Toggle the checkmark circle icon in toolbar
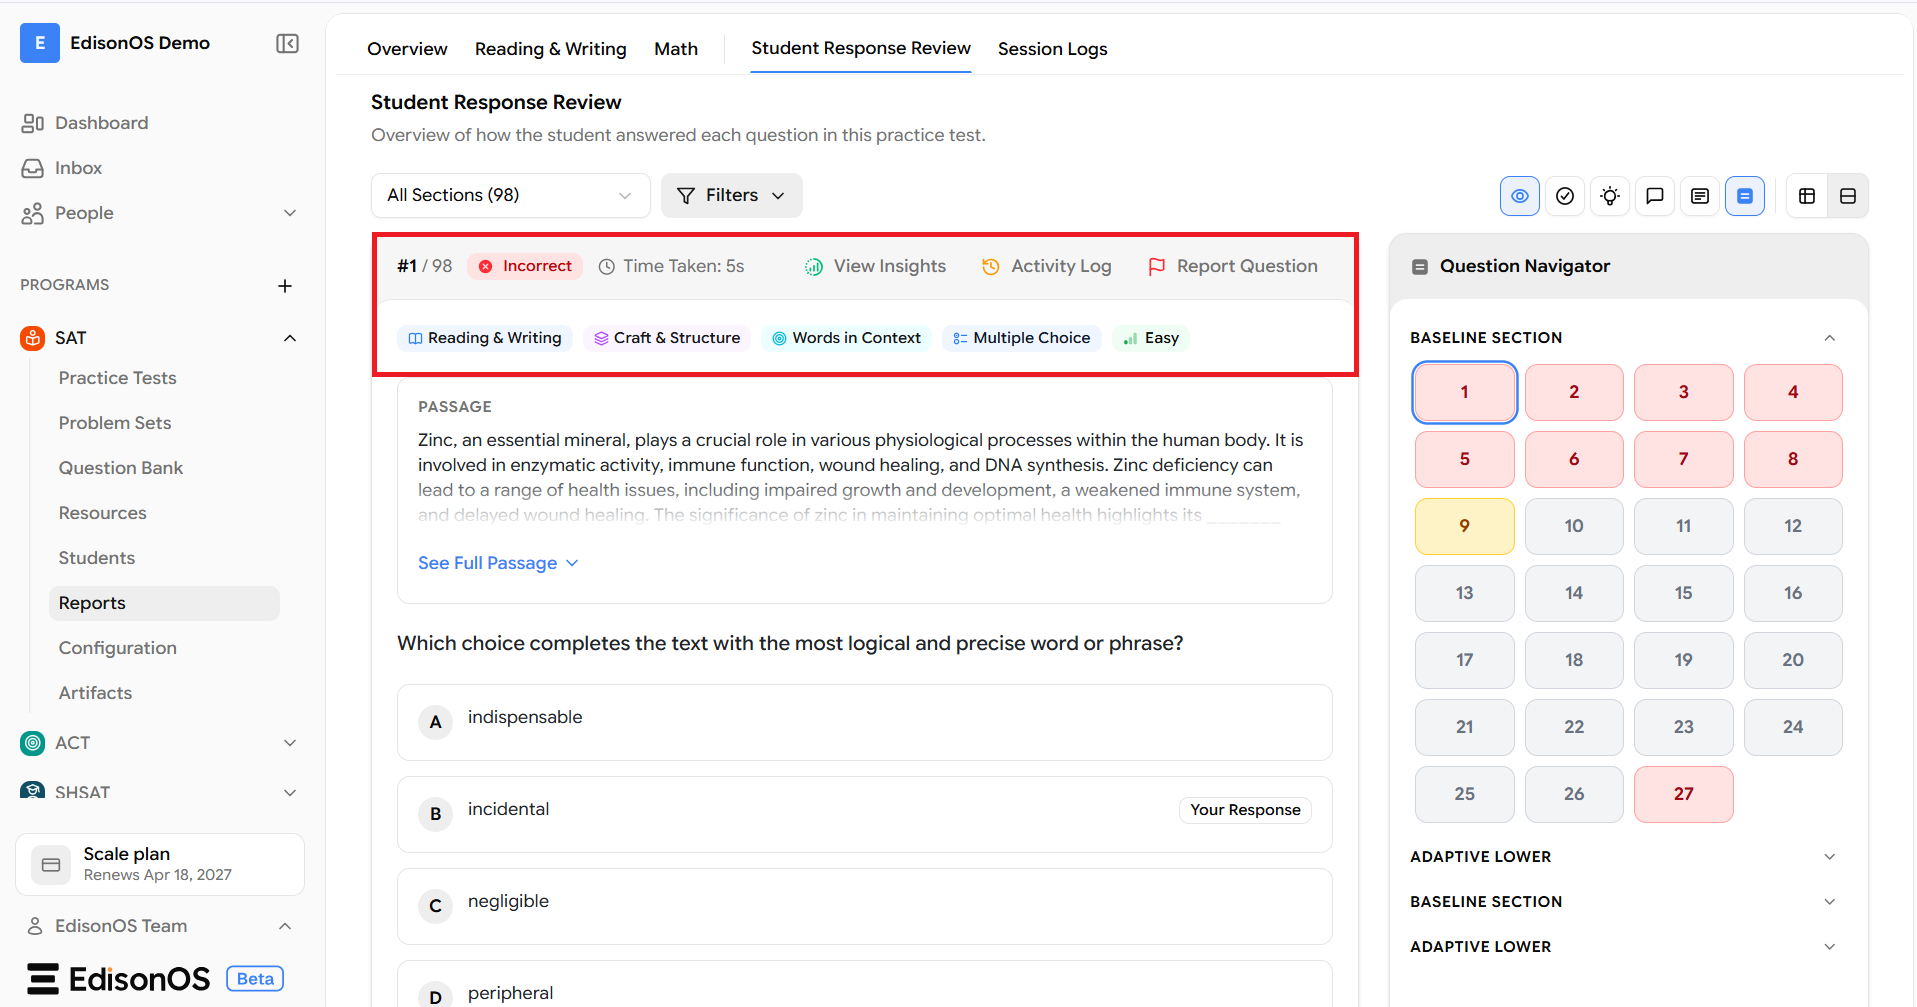 (1564, 196)
